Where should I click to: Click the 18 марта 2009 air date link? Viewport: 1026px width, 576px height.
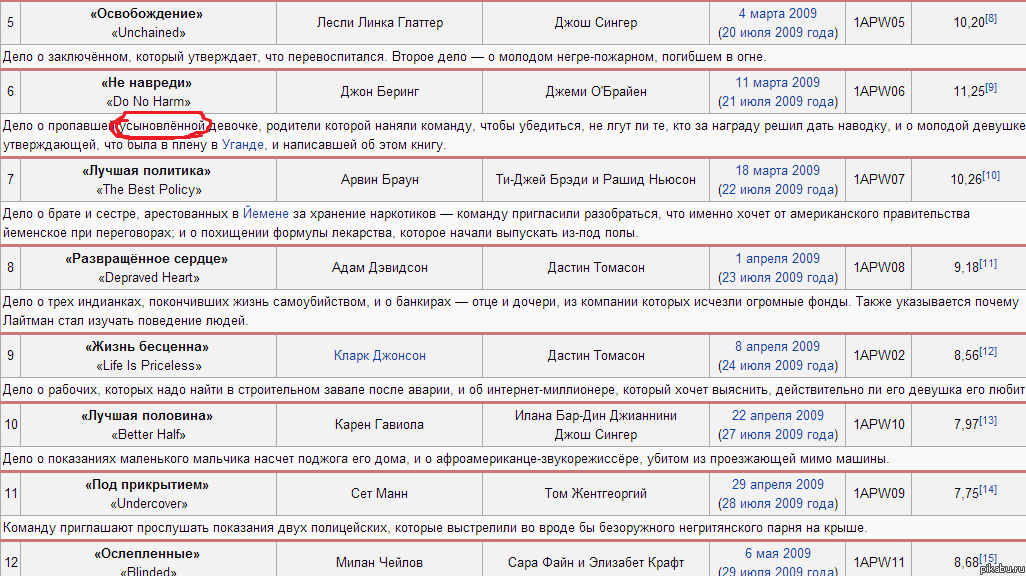777,171
